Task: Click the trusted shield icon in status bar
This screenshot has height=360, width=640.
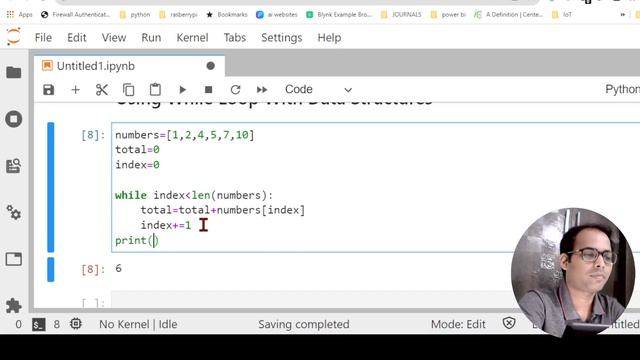Action: (509, 324)
